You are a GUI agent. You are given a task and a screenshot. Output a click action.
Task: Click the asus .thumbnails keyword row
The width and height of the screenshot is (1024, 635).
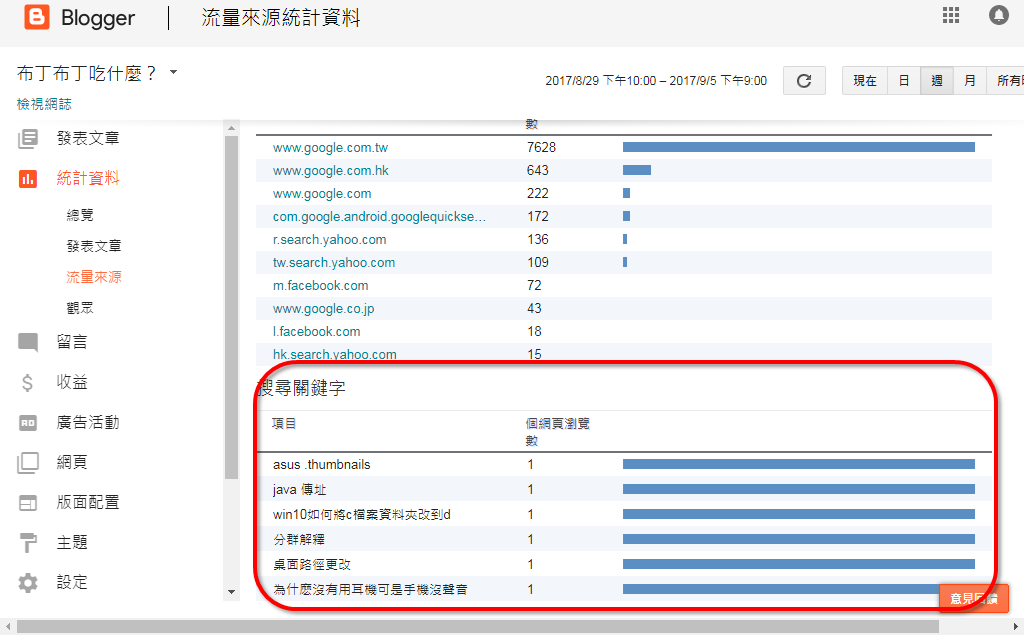coord(624,464)
